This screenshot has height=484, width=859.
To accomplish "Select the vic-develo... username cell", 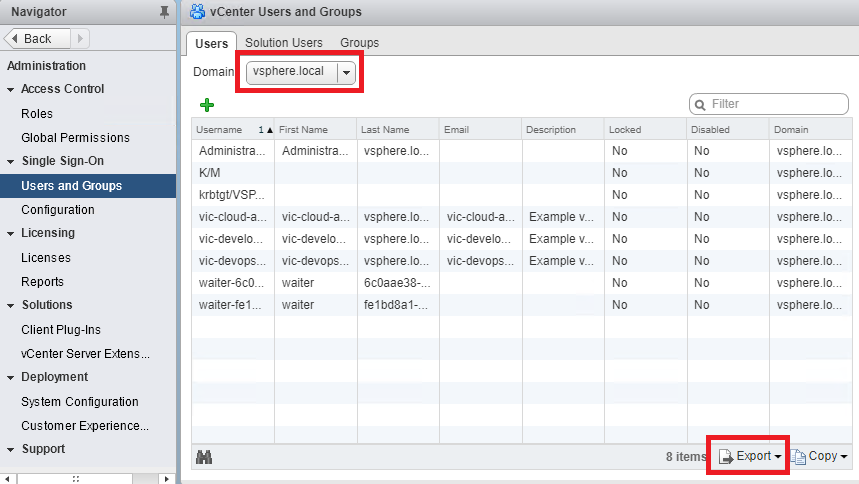I will pos(233,238).
